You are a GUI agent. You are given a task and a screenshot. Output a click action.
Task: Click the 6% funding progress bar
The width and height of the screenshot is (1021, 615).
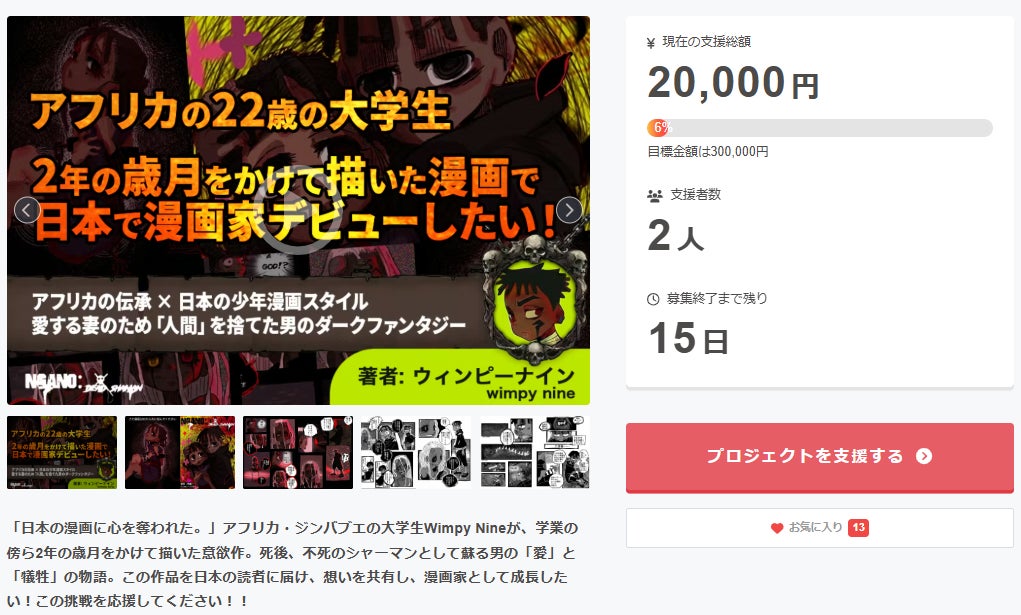819,128
